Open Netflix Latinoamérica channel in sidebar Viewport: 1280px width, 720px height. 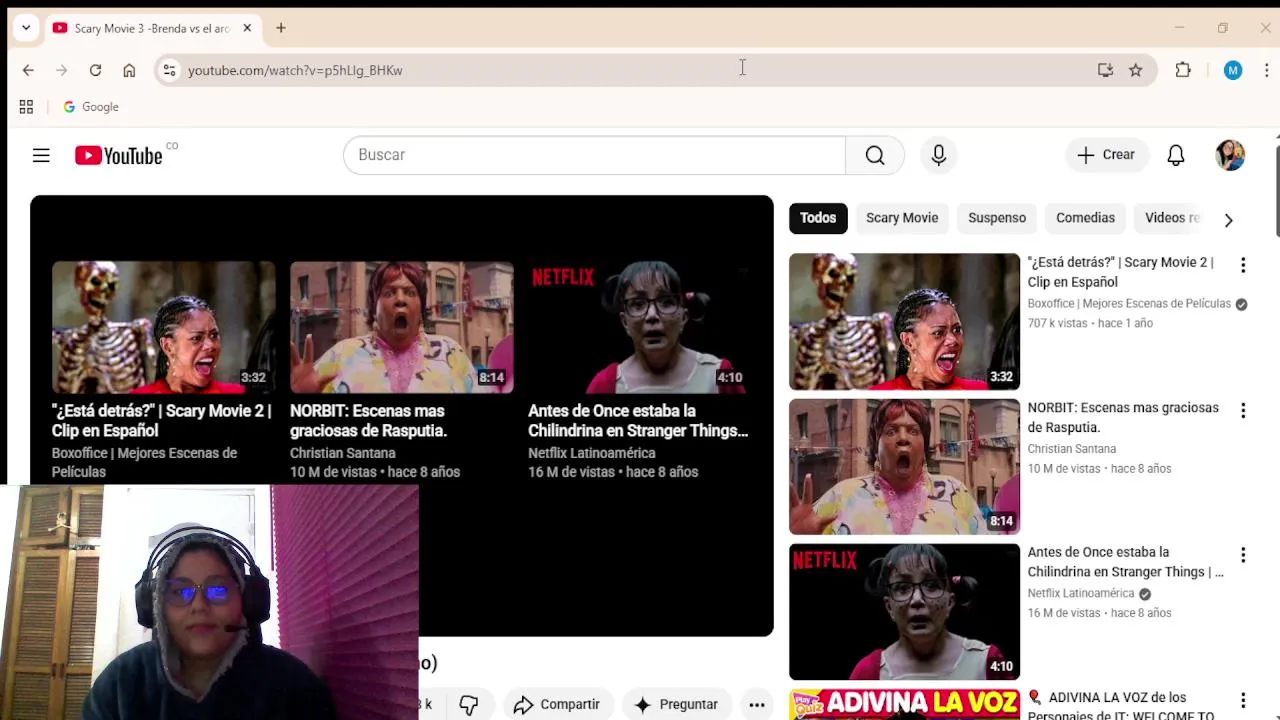click(1080, 593)
